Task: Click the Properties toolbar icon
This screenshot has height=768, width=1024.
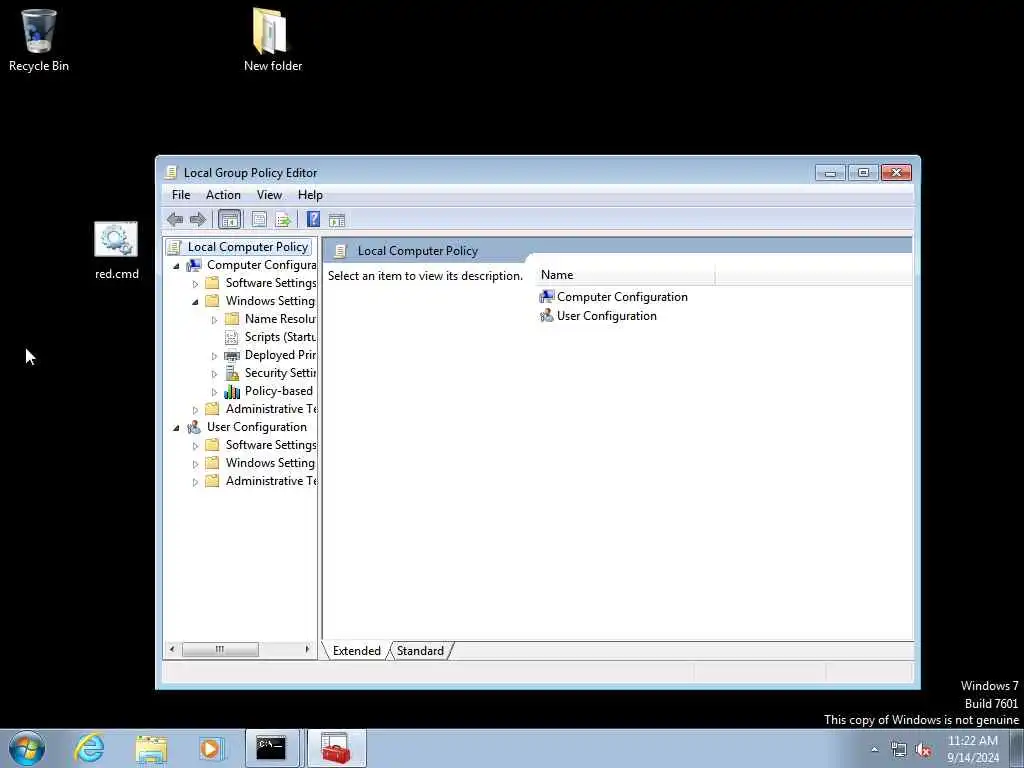Action: pyautogui.click(x=259, y=219)
